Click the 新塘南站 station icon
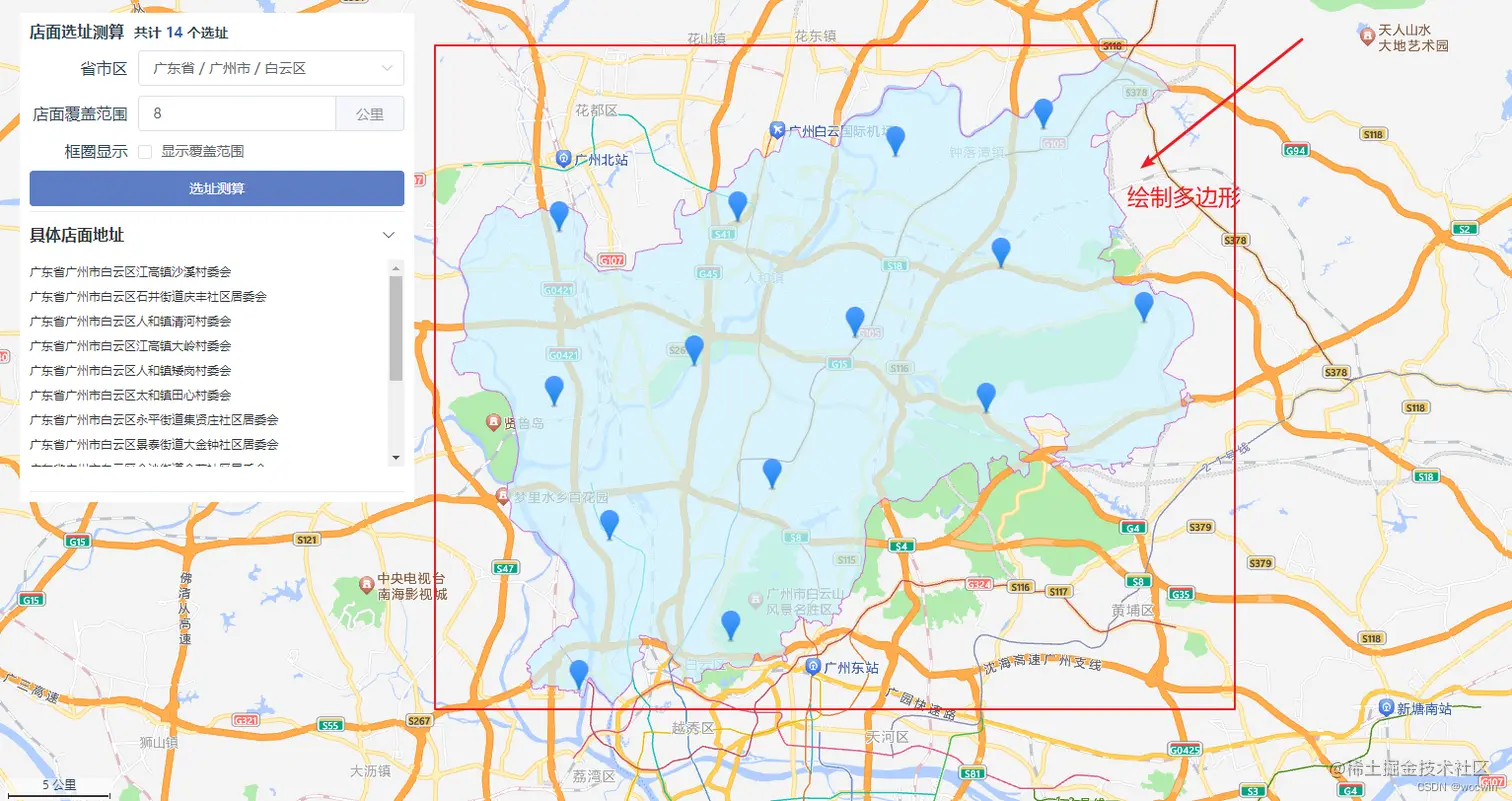 (1386, 707)
